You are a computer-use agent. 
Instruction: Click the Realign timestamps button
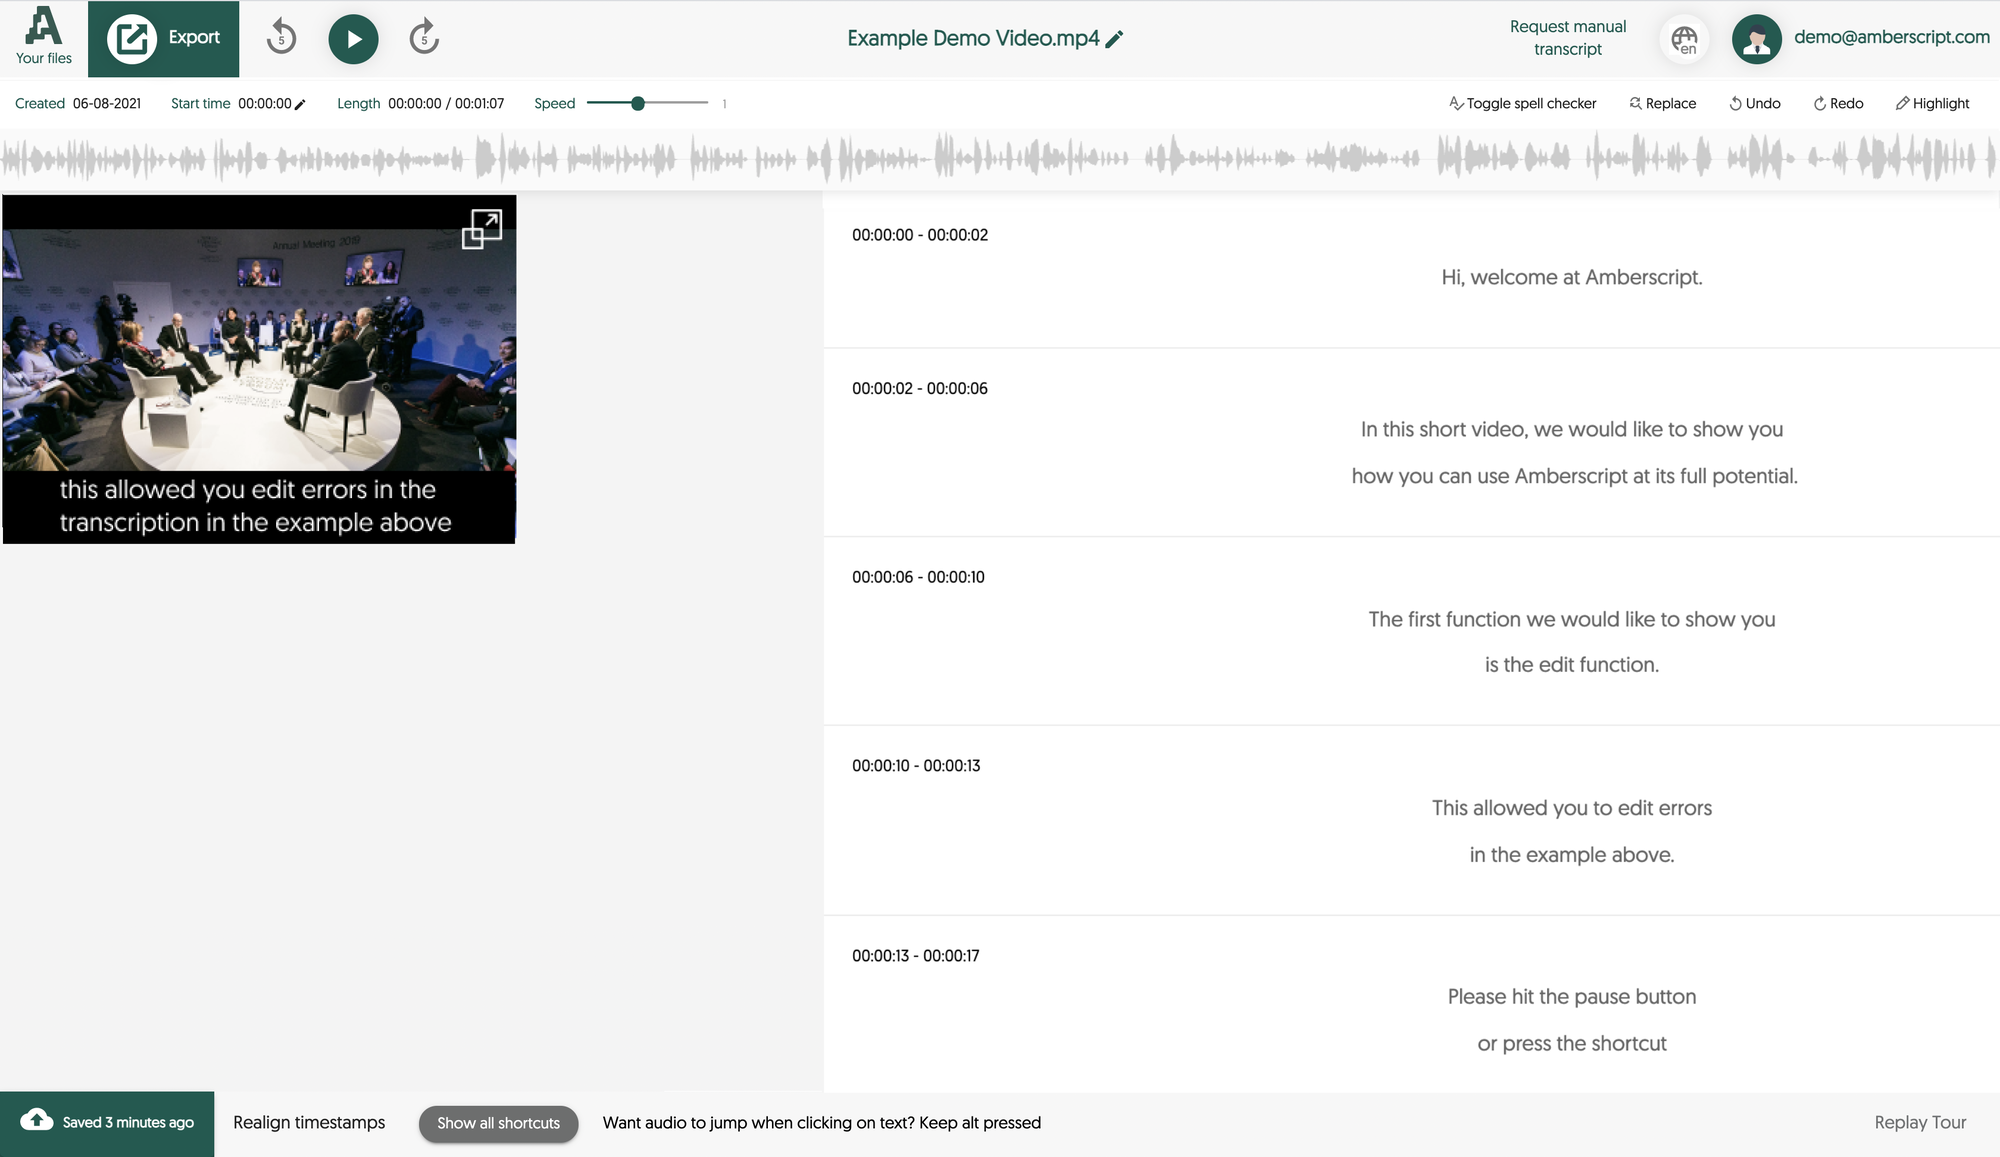point(309,1123)
